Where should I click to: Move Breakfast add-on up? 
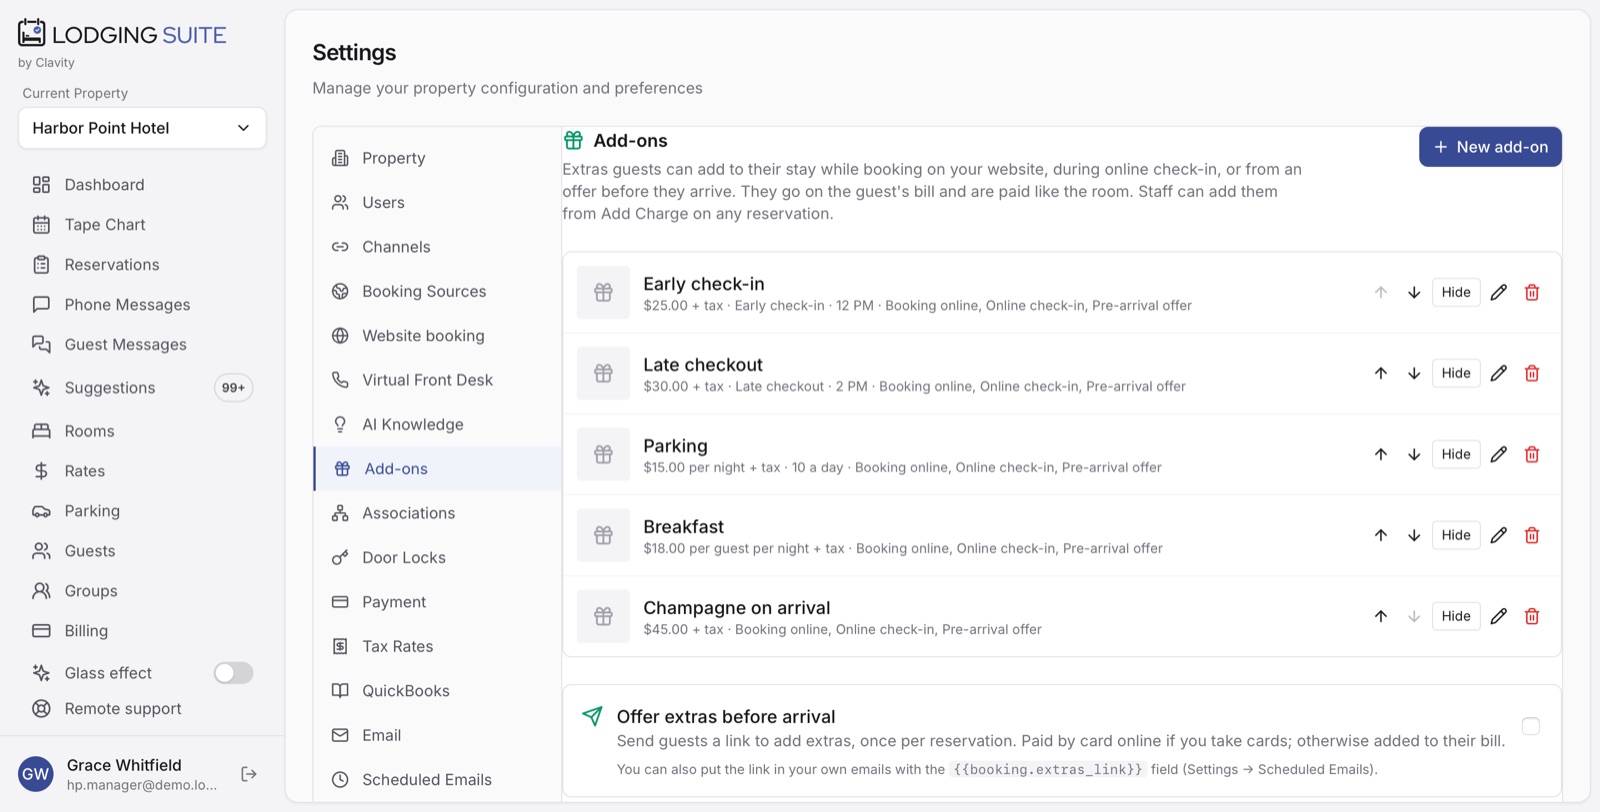pos(1381,536)
